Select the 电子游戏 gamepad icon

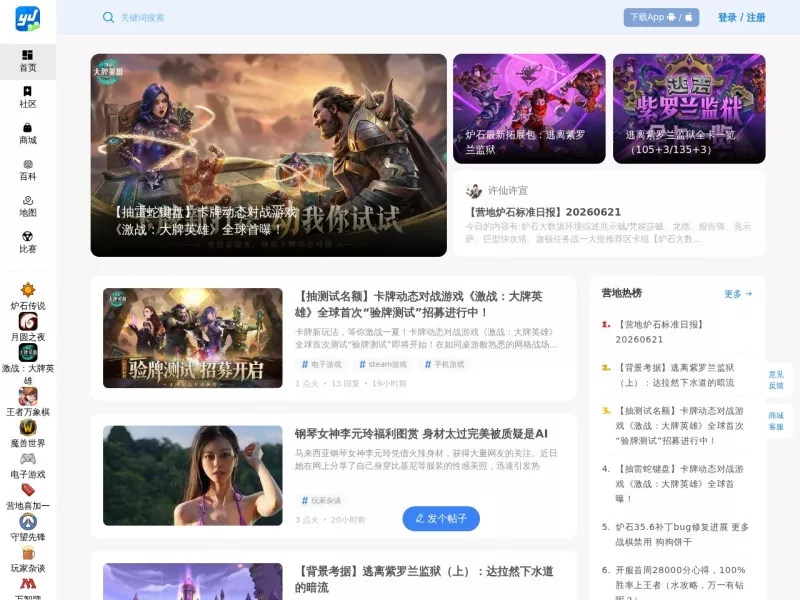pyautogui.click(x=28, y=459)
